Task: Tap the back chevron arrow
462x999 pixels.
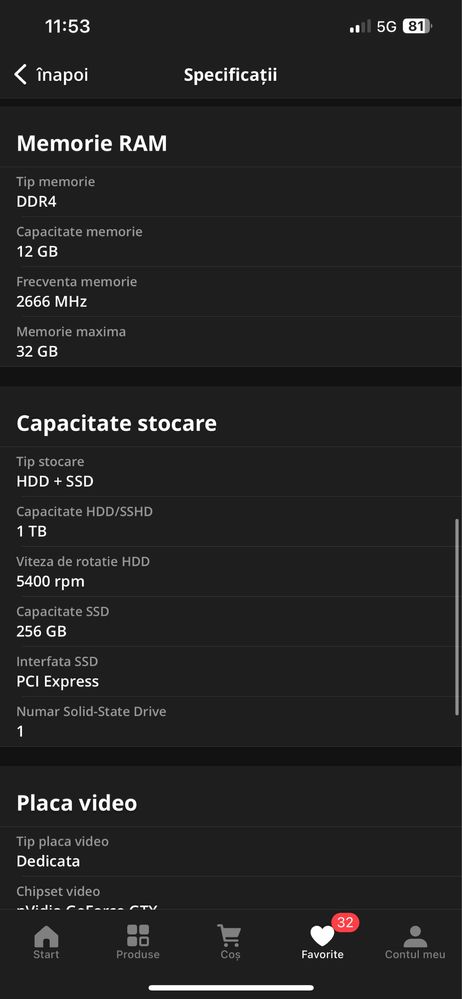Action: coord(21,75)
